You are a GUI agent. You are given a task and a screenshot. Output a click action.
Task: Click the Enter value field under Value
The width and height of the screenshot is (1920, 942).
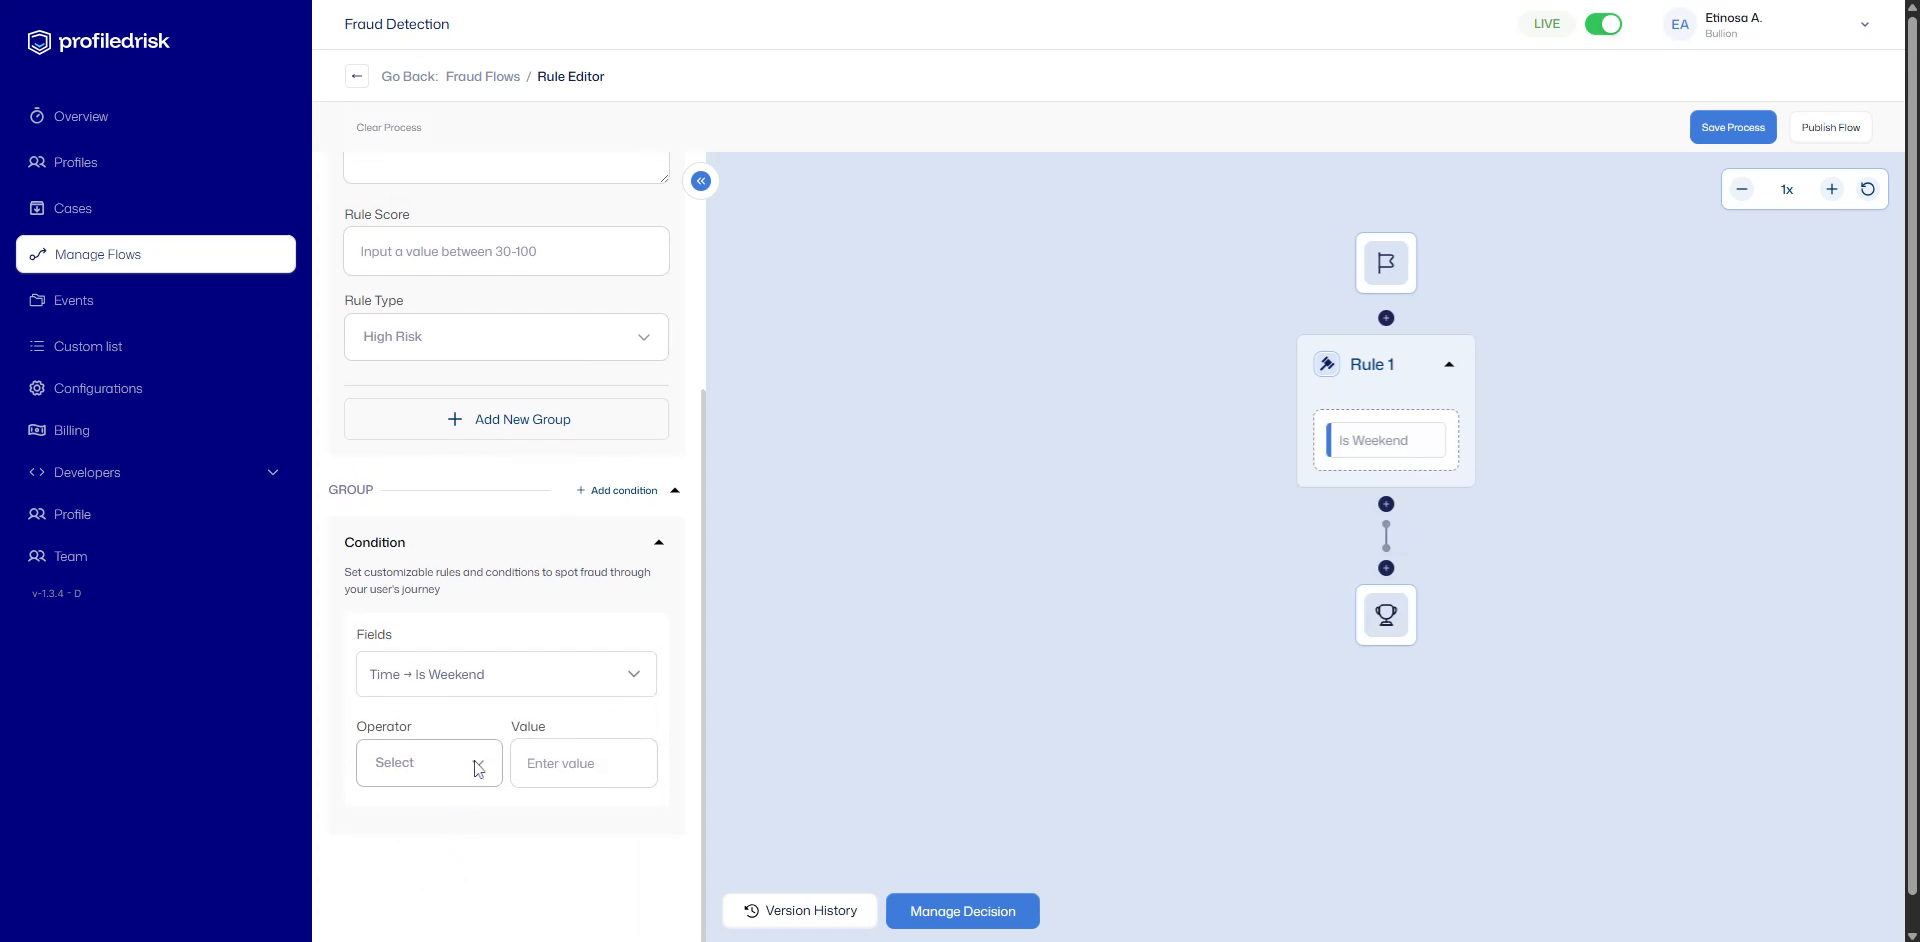(583, 763)
